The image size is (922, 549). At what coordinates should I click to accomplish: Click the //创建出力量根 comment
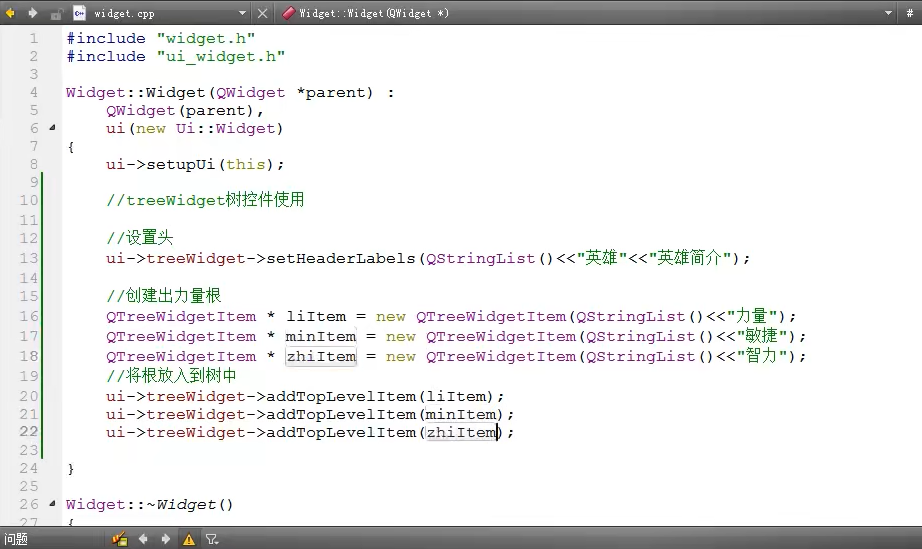(163, 296)
